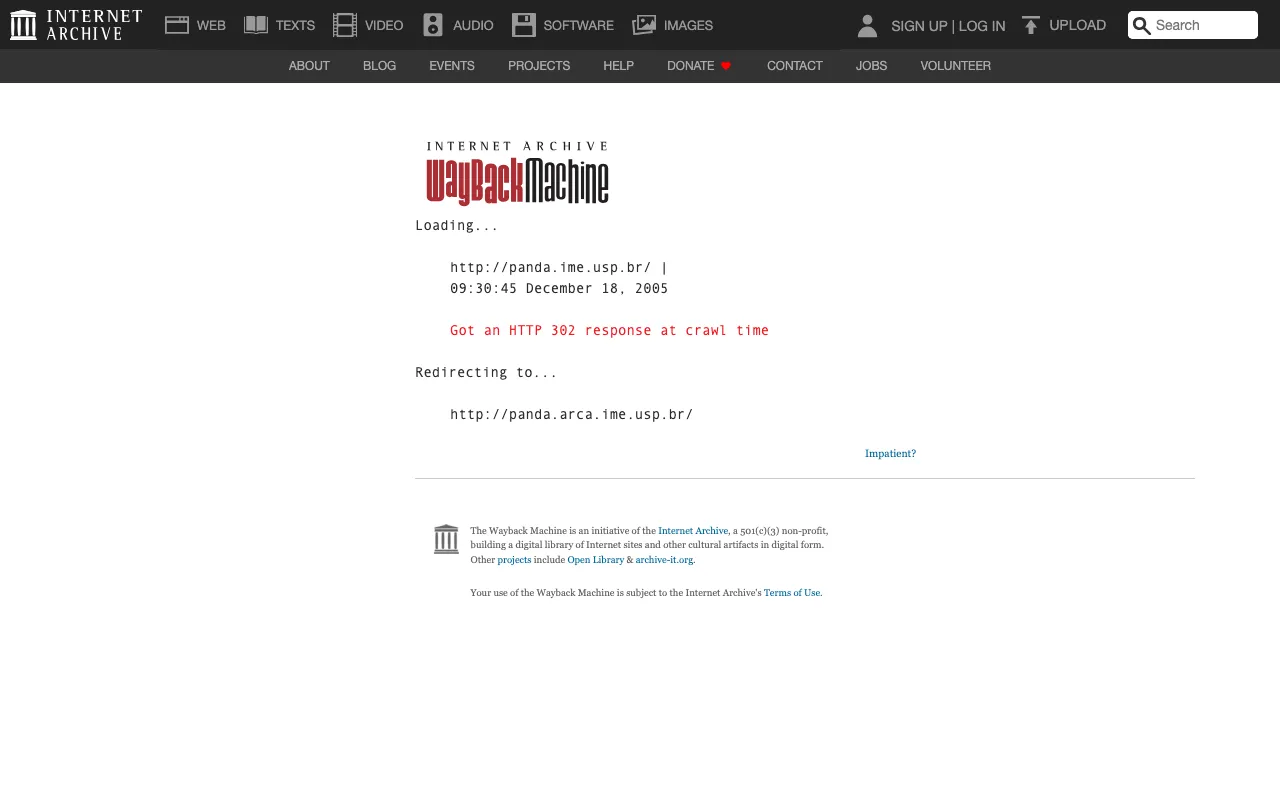This screenshot has width=1280, height=800.
Task: Click the user profile icon
Action: pyautogui.click(x=867, y=26)
